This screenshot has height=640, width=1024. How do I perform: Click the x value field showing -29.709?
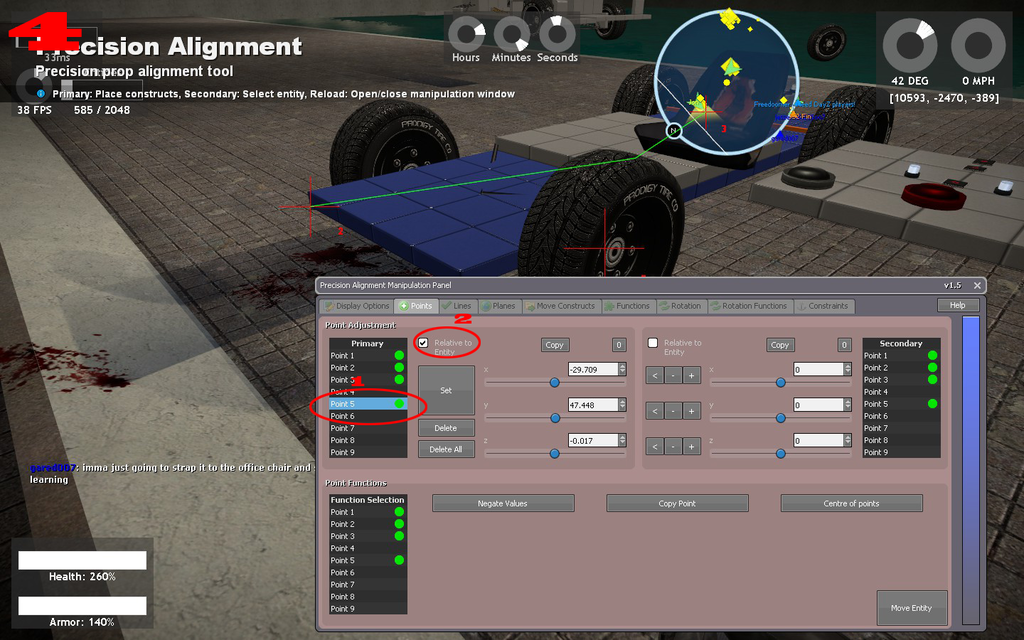click(x=595, y=369)
